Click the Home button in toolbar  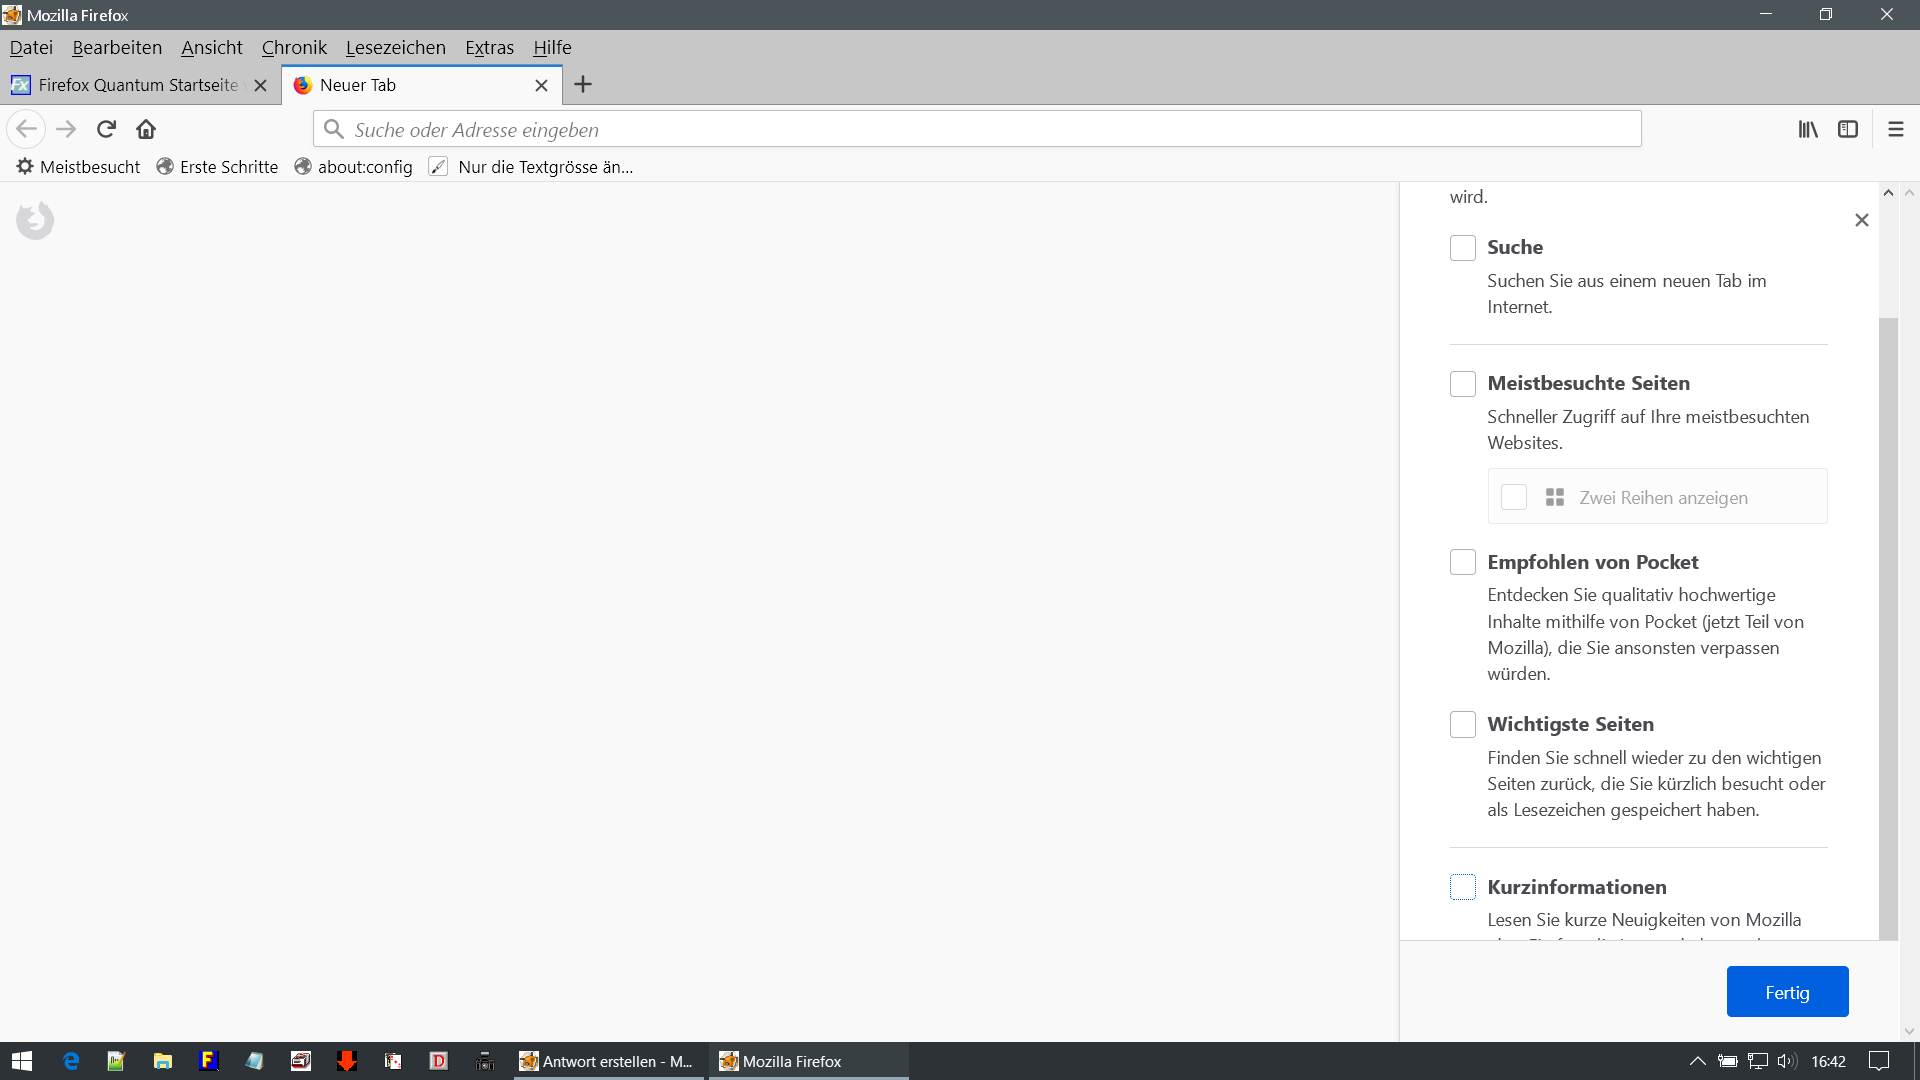click(146, 129)
